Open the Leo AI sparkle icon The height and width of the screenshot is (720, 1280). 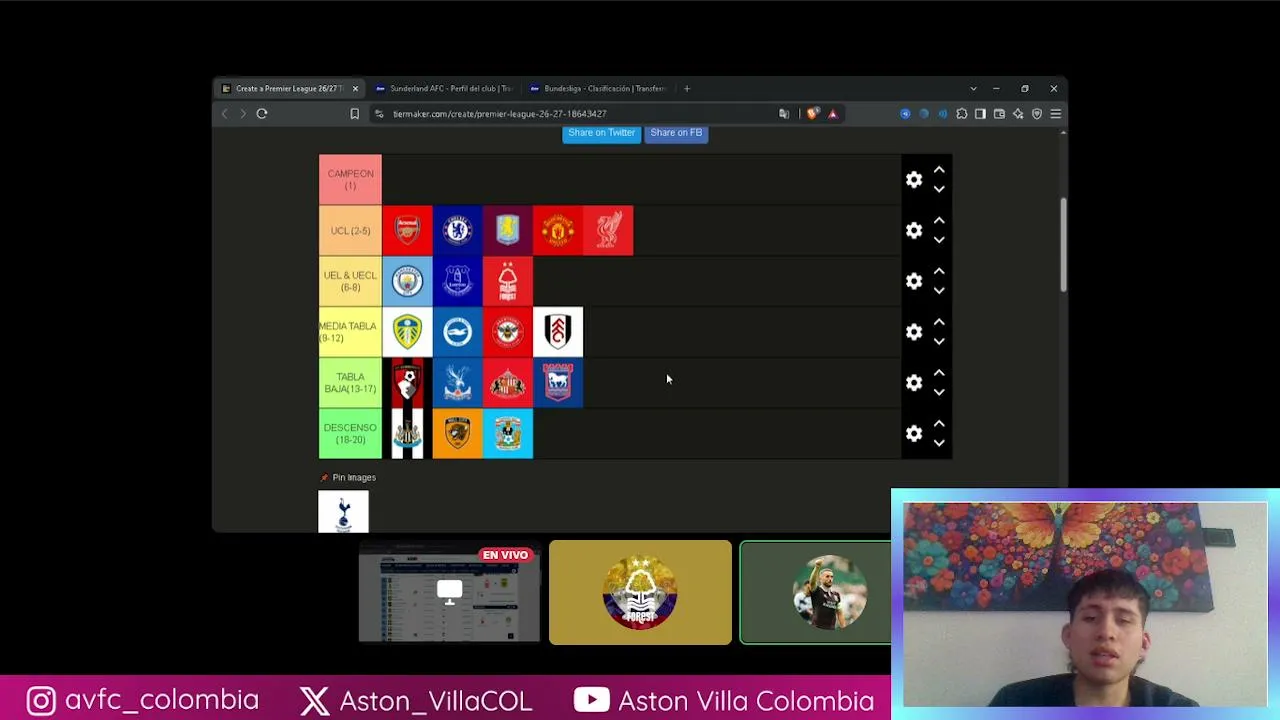tap(1018, 114)
